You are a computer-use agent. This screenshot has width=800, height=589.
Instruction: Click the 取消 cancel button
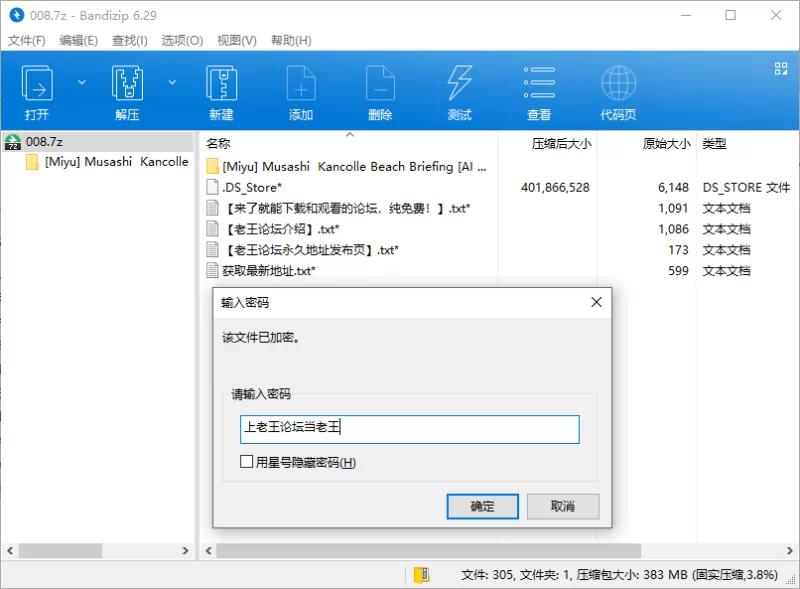(x=563, y=506)
